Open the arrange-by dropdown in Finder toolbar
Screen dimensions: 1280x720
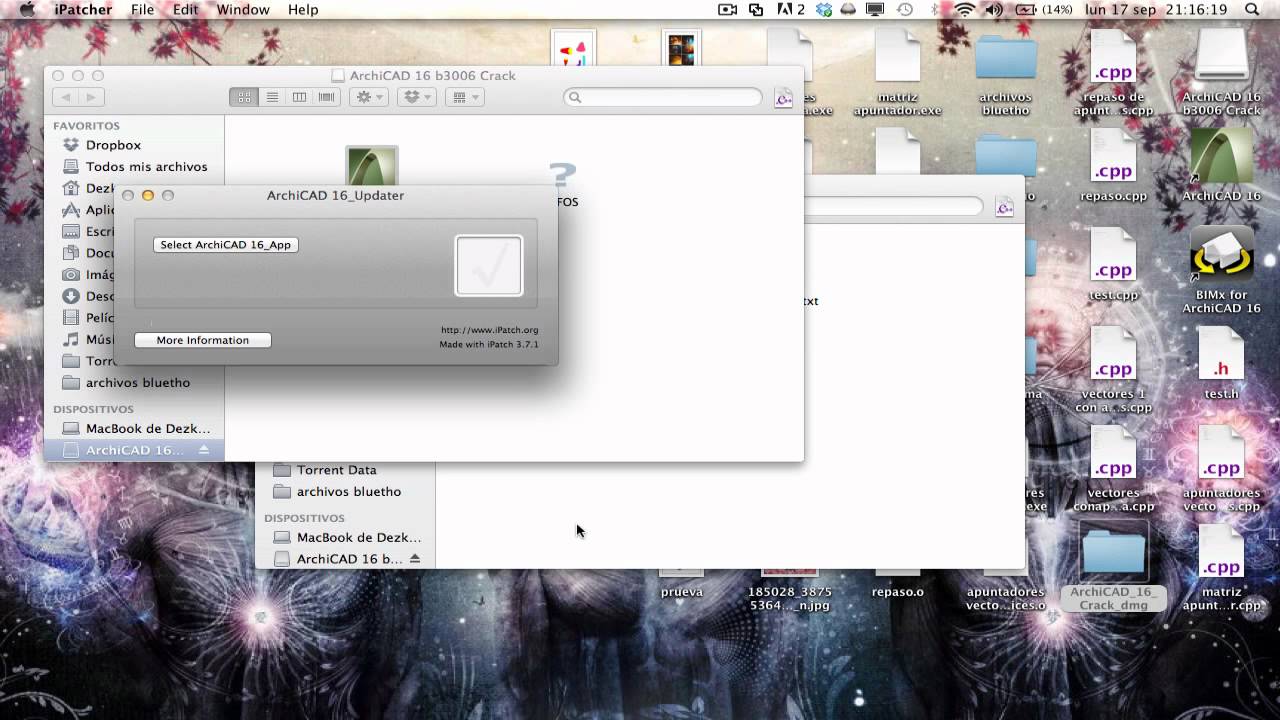tap(464, 97)
